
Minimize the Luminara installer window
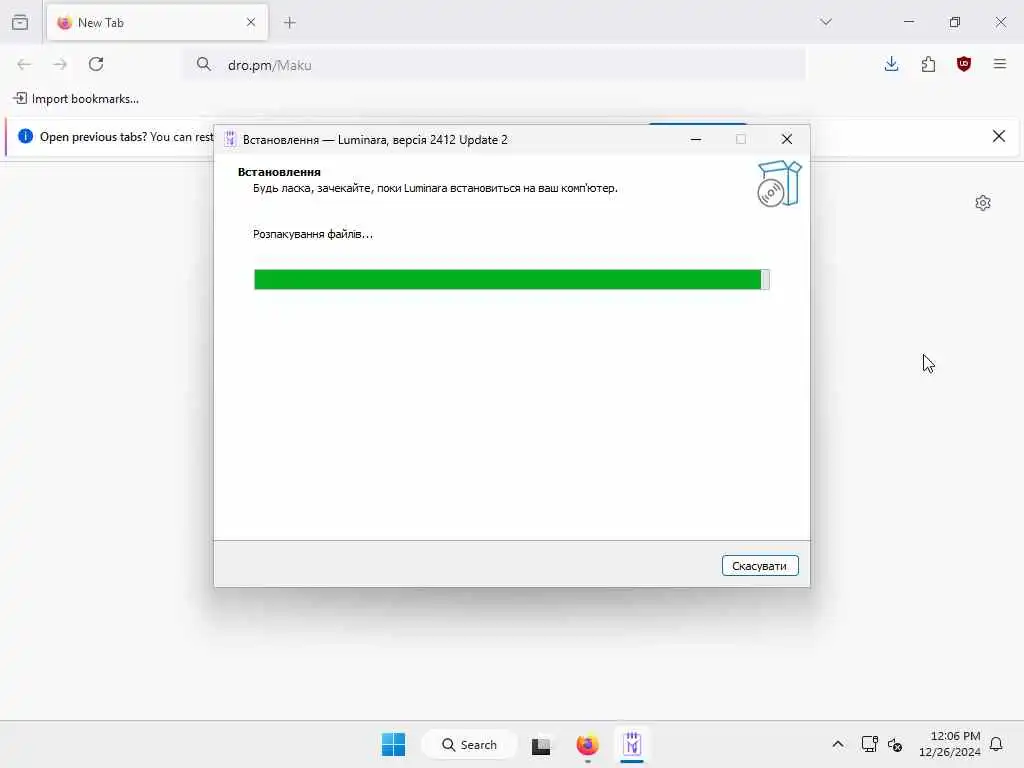(696, 139)
